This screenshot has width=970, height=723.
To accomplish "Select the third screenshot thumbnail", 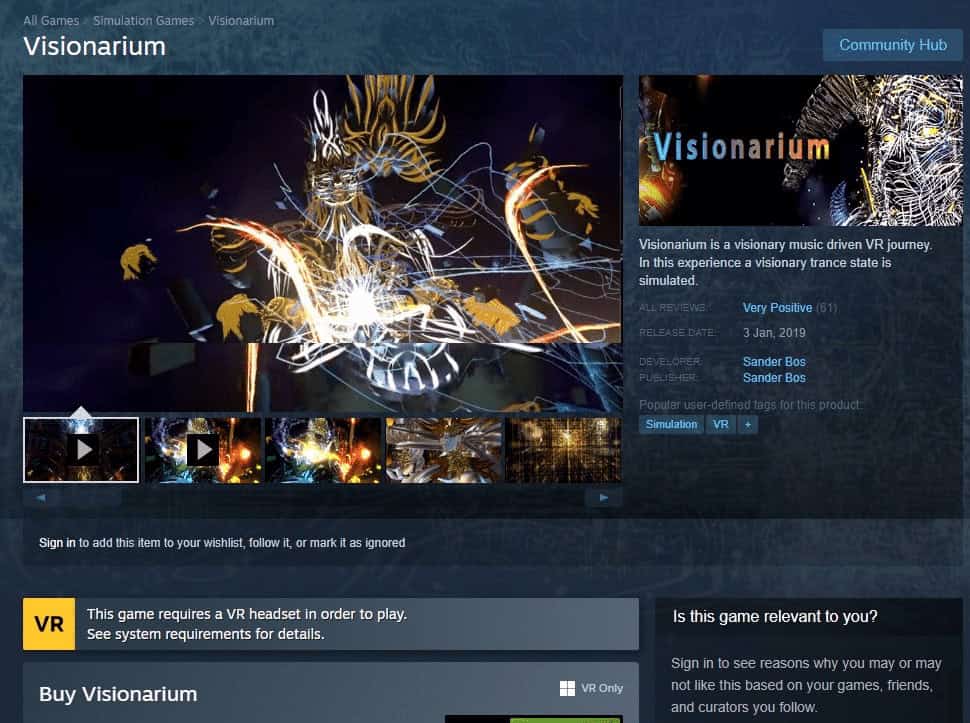I will (324, 450).
